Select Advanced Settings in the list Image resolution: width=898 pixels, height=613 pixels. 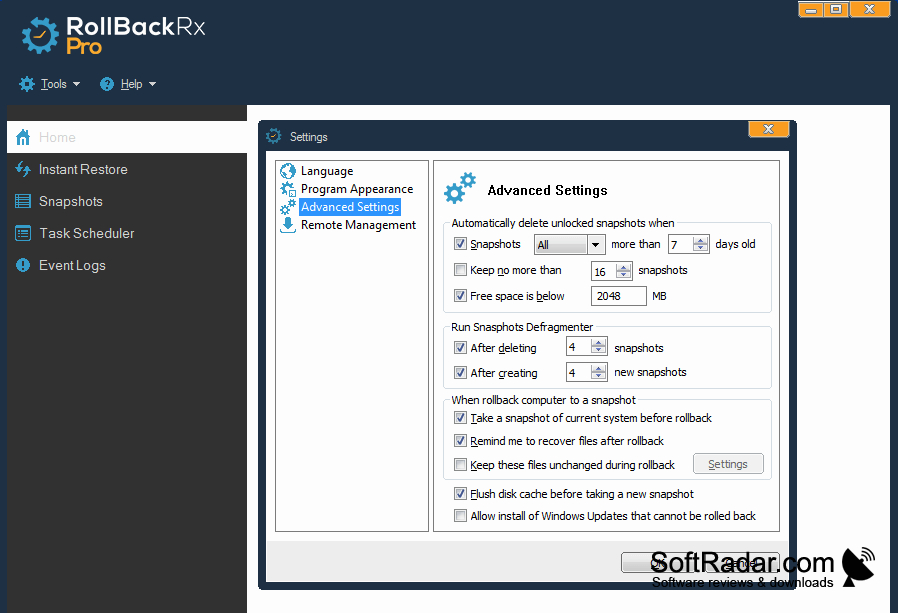click(350, 207)
